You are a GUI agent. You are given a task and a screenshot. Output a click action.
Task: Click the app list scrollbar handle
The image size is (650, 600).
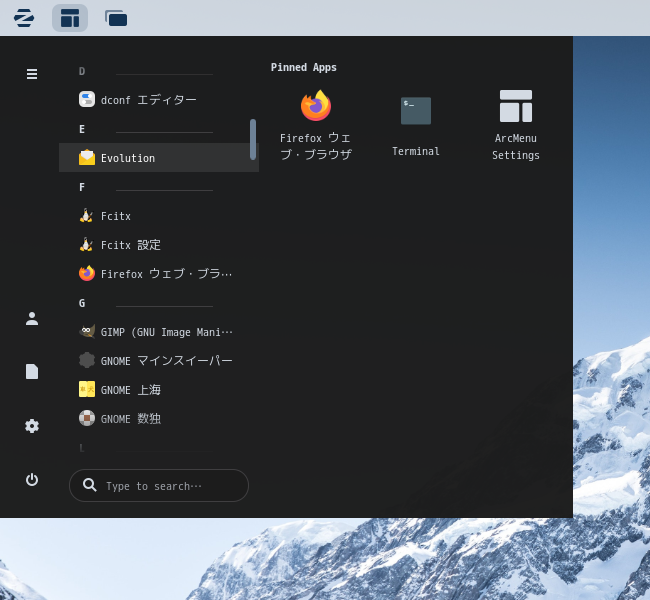(253, 139)
